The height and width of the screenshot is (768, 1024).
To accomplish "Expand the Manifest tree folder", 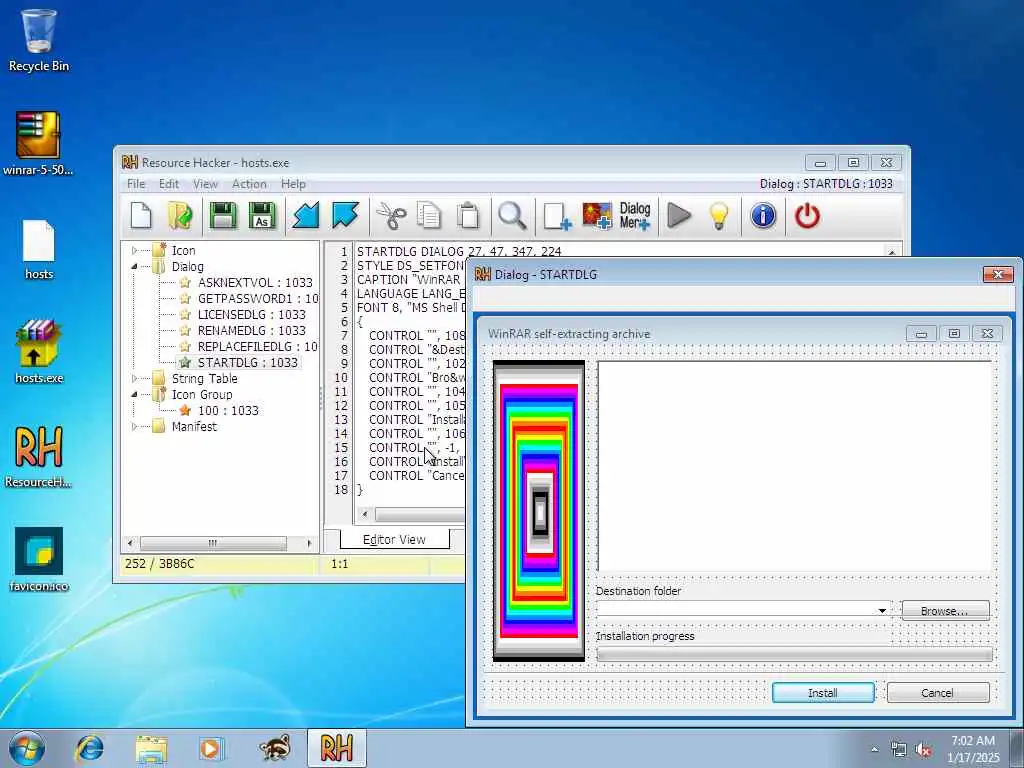I will pyautogui.click(x=135, y=426).
